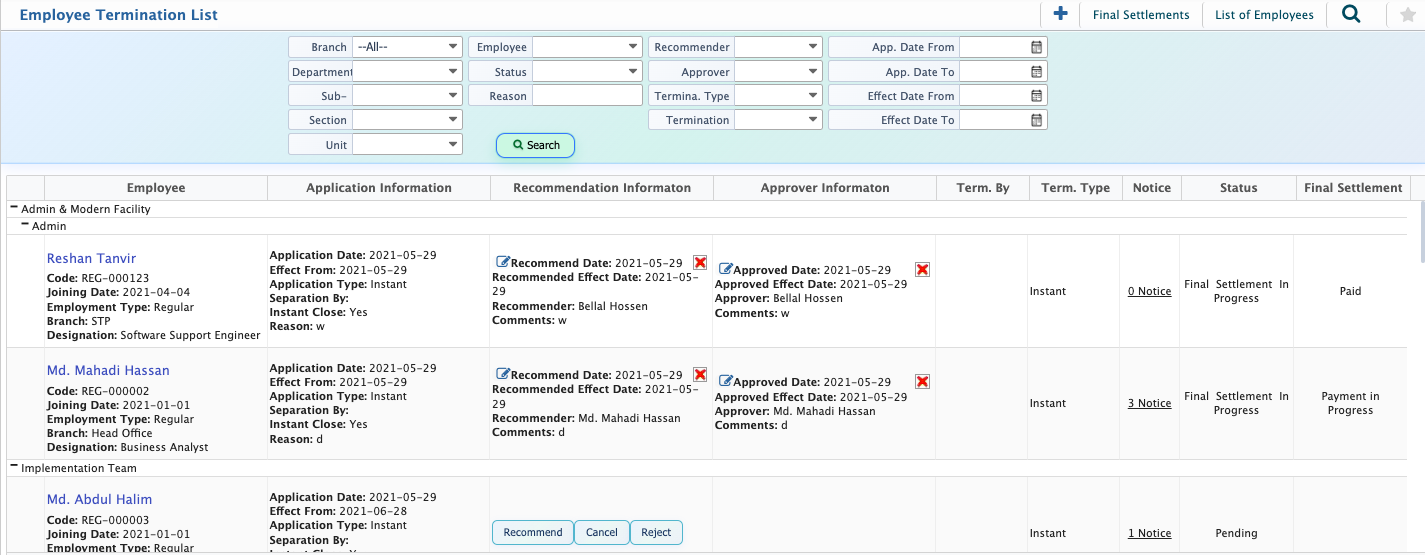The width and height of the screenshot is (1425, 555).
Task: Open List of Employees page
Action: (x=1264, y=15)
